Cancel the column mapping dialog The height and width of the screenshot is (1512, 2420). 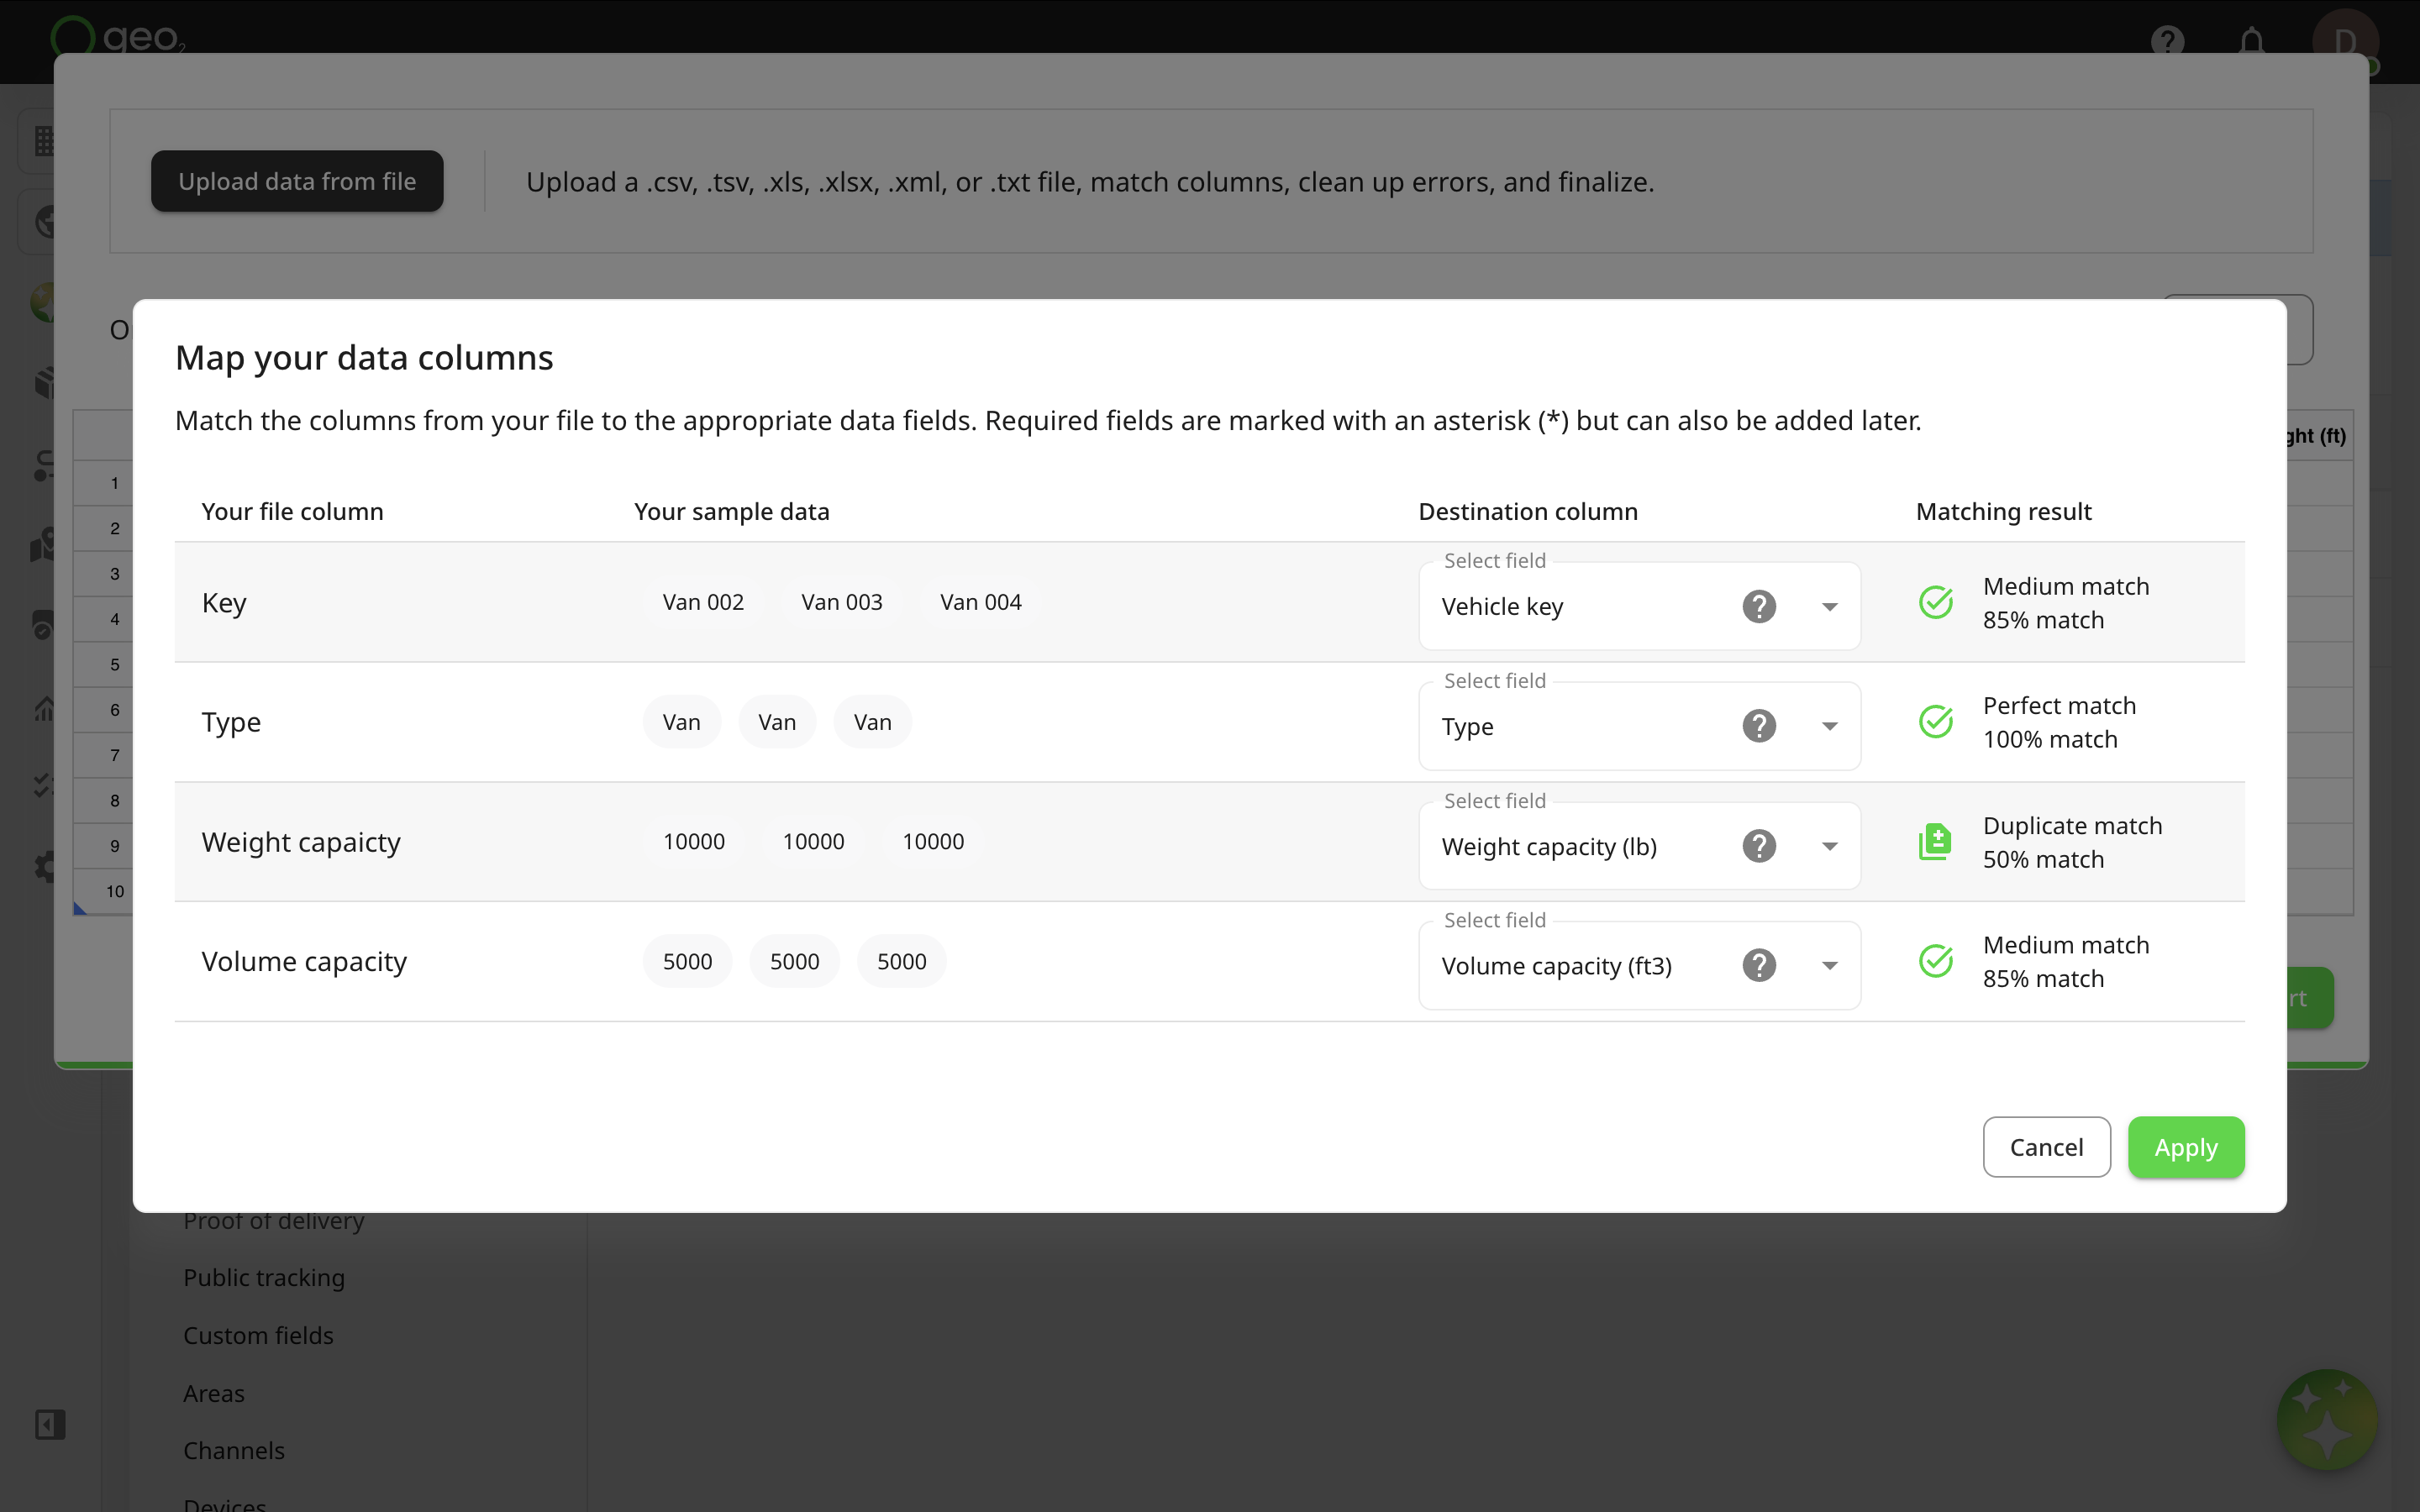point(2046,1147)
